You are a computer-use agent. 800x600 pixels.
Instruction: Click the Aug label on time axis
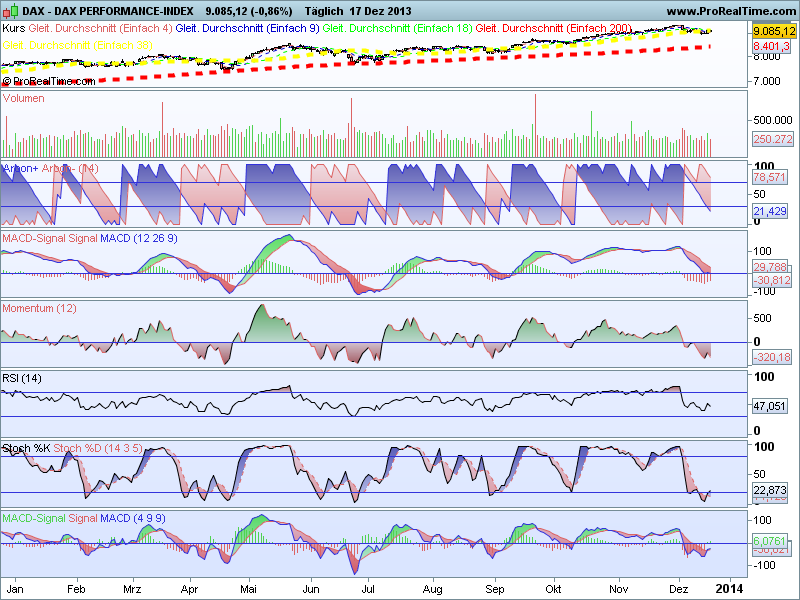433,589
